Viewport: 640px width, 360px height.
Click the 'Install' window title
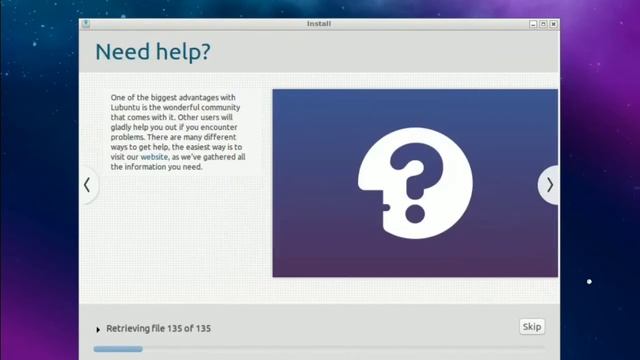[319, 24]
